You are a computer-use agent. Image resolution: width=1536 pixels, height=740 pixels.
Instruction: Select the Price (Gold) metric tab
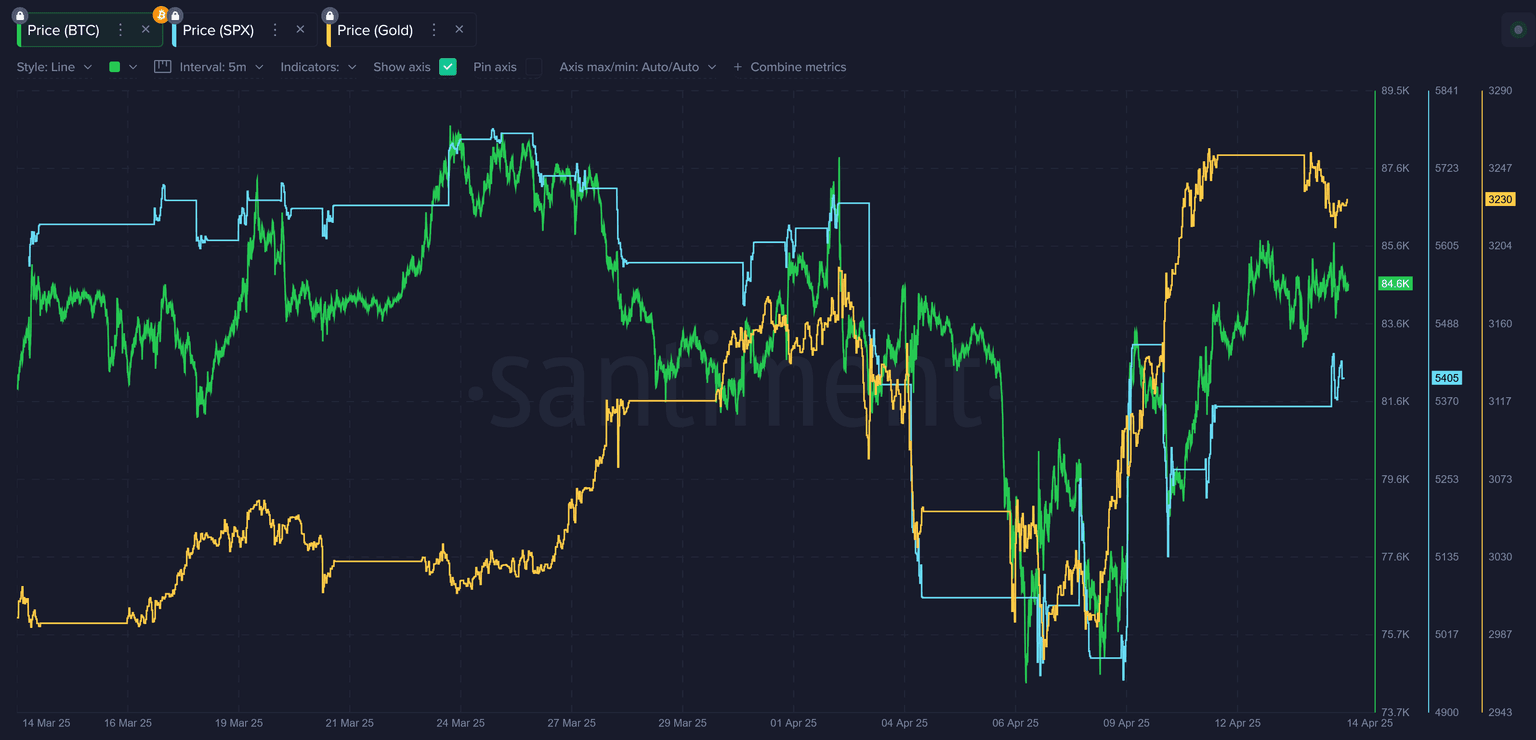point(375,30)
